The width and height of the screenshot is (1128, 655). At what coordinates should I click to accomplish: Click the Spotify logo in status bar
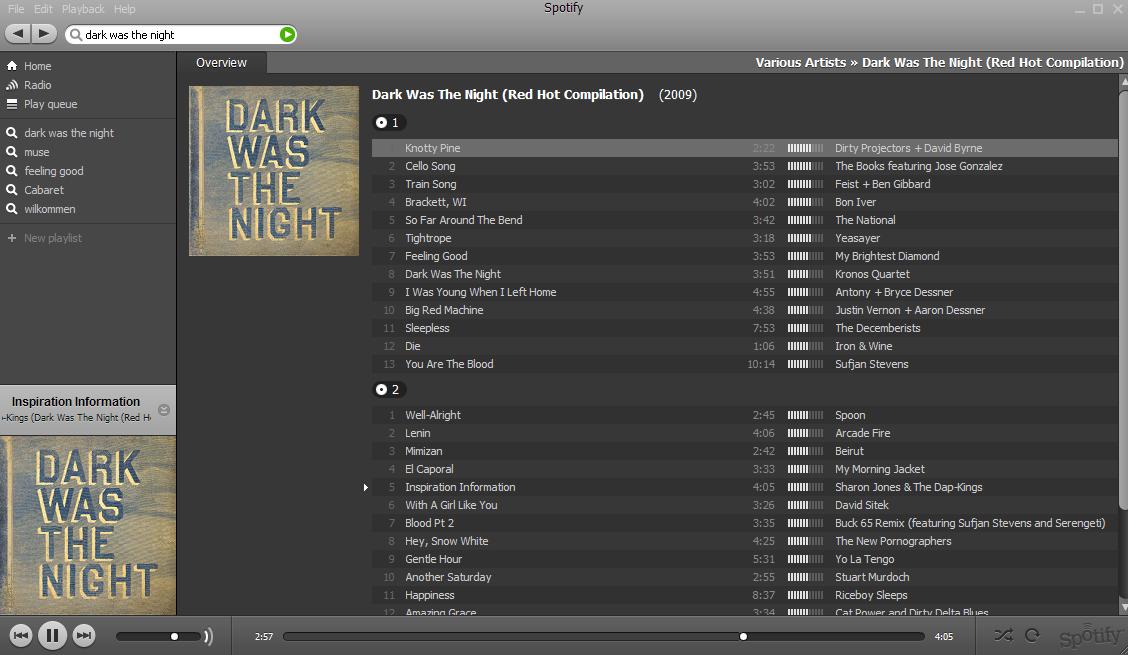[1090, 635]
